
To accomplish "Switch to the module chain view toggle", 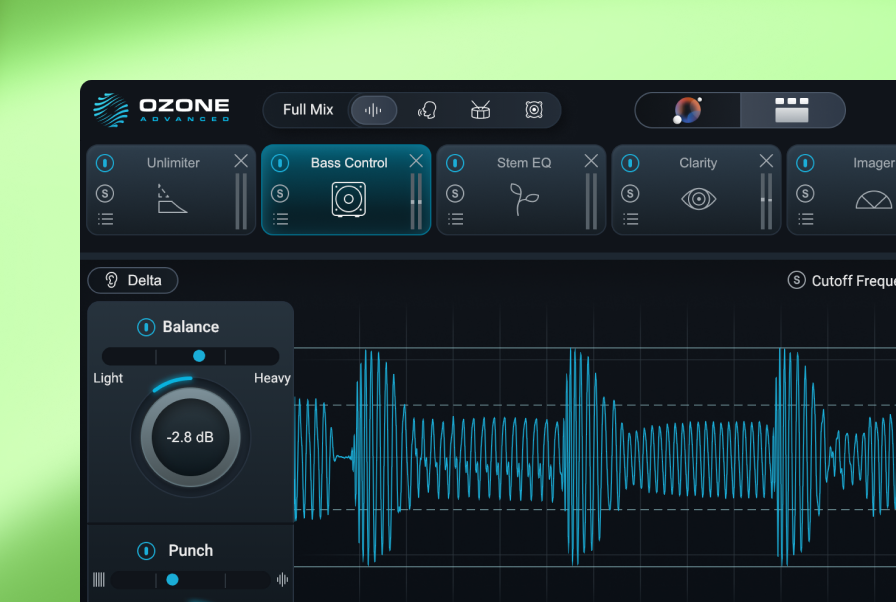I will click(793, 110).
